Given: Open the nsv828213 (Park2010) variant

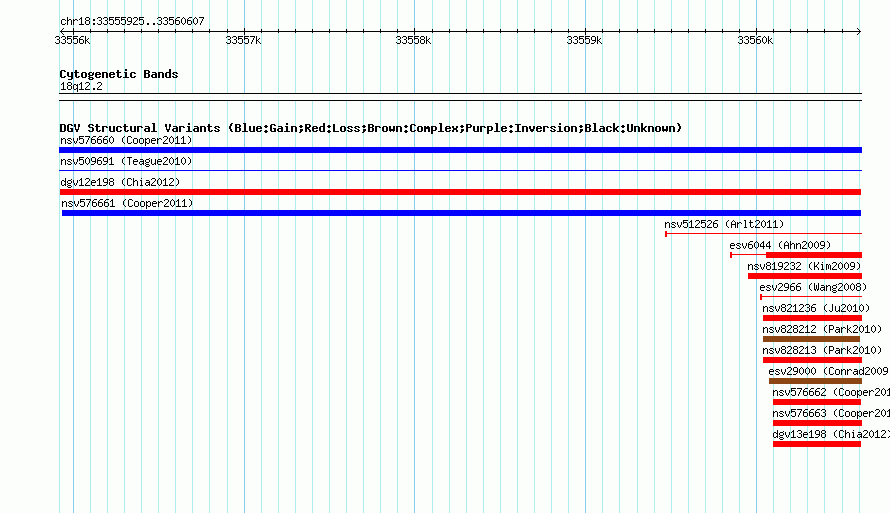Looking at the screenshot, I should (x=822, y=350).
